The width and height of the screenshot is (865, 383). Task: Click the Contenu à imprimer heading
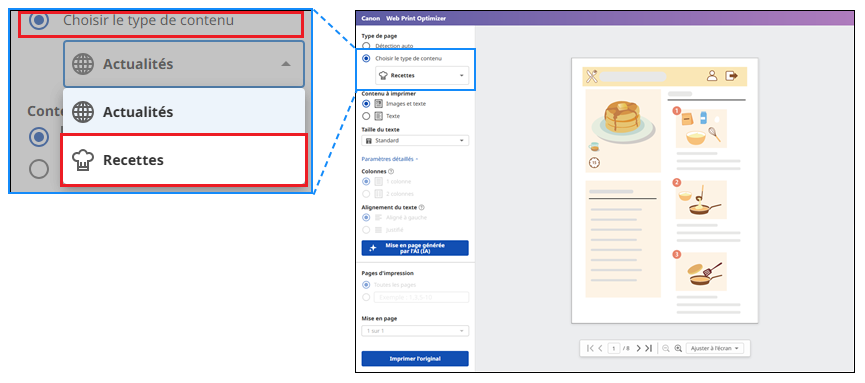[x=388, y=94]
